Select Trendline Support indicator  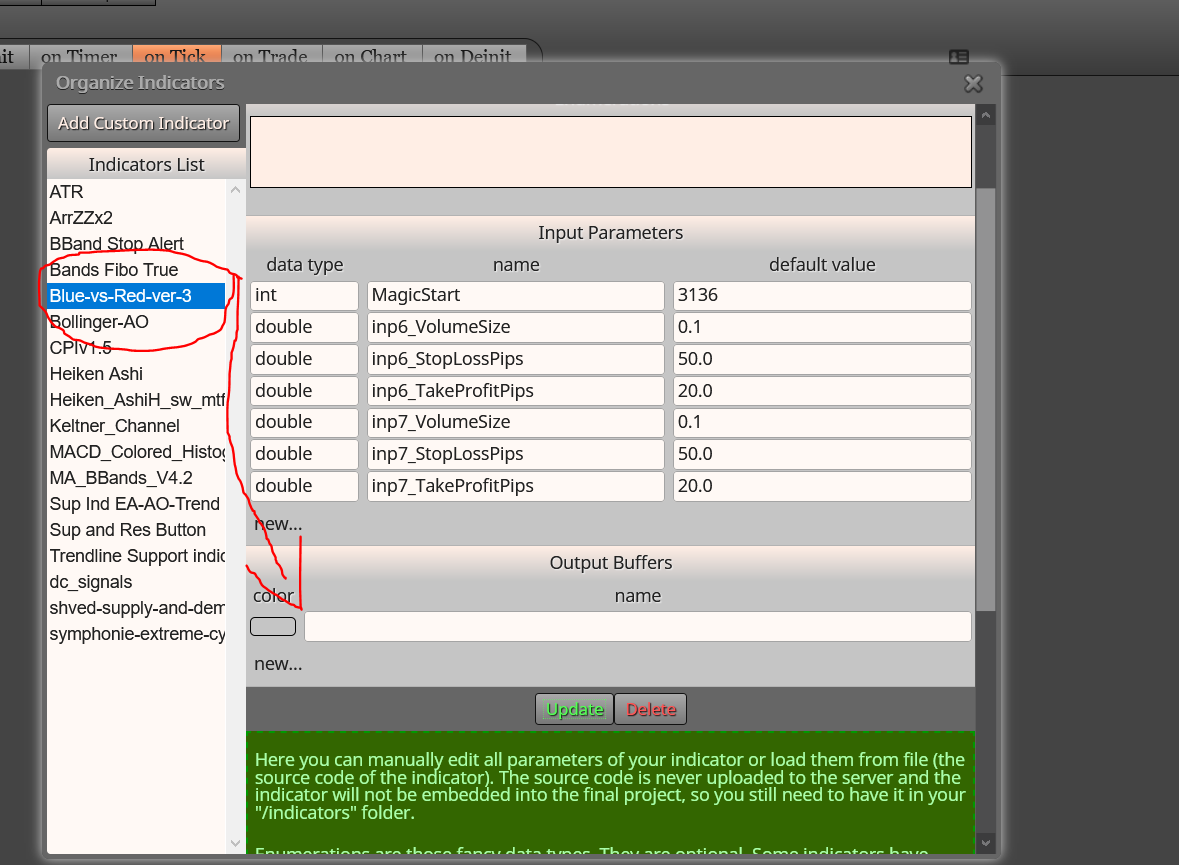[136, 556]
